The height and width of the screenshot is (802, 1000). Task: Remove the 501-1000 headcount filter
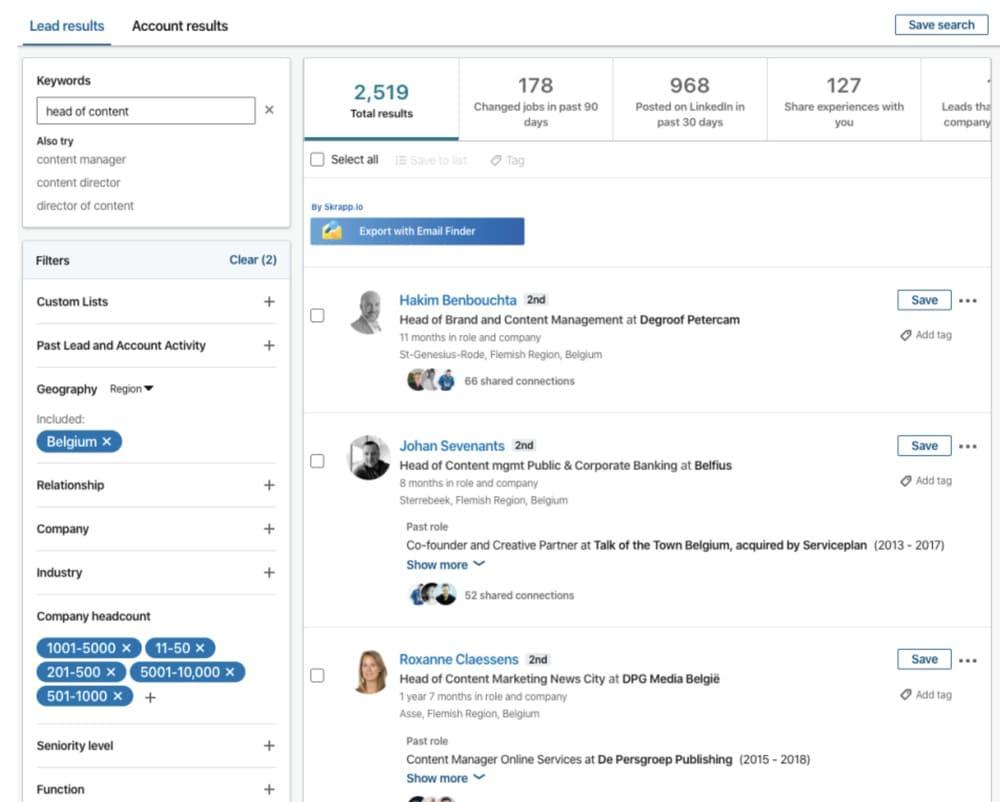[117, 696]
